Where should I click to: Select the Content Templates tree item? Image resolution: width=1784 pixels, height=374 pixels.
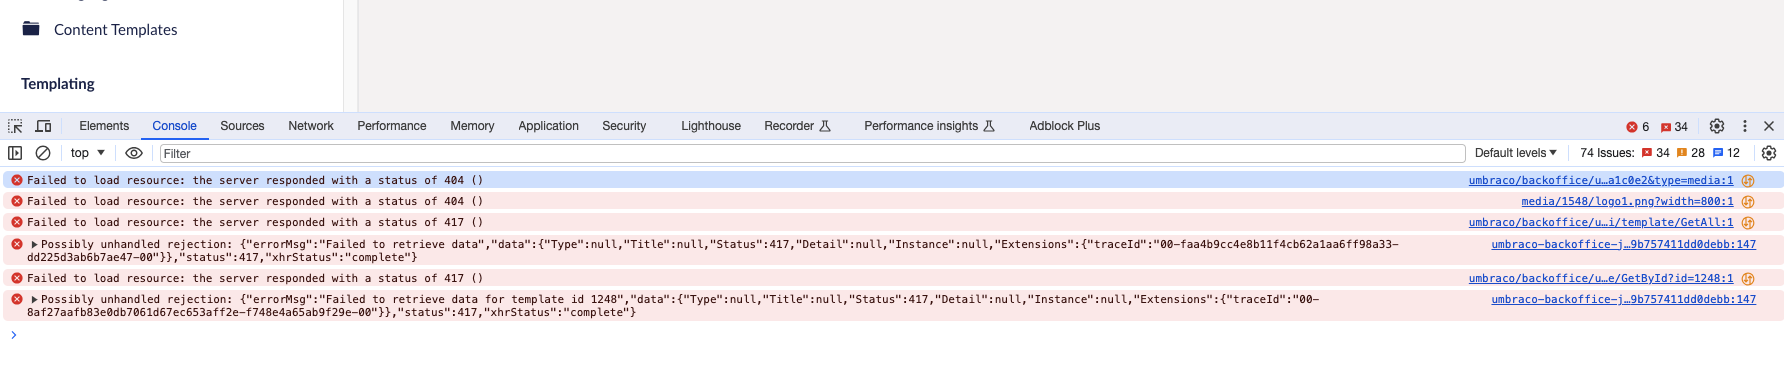[116, 30]
